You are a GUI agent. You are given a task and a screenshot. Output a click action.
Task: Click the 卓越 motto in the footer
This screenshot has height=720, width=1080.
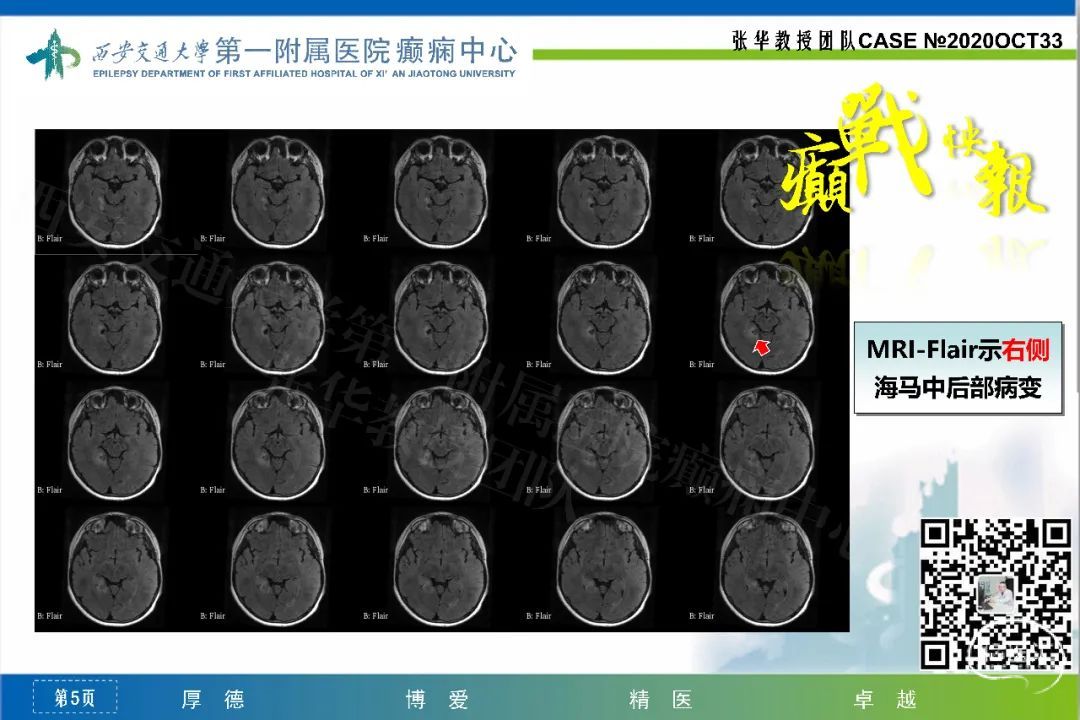[x=885, y=699]
